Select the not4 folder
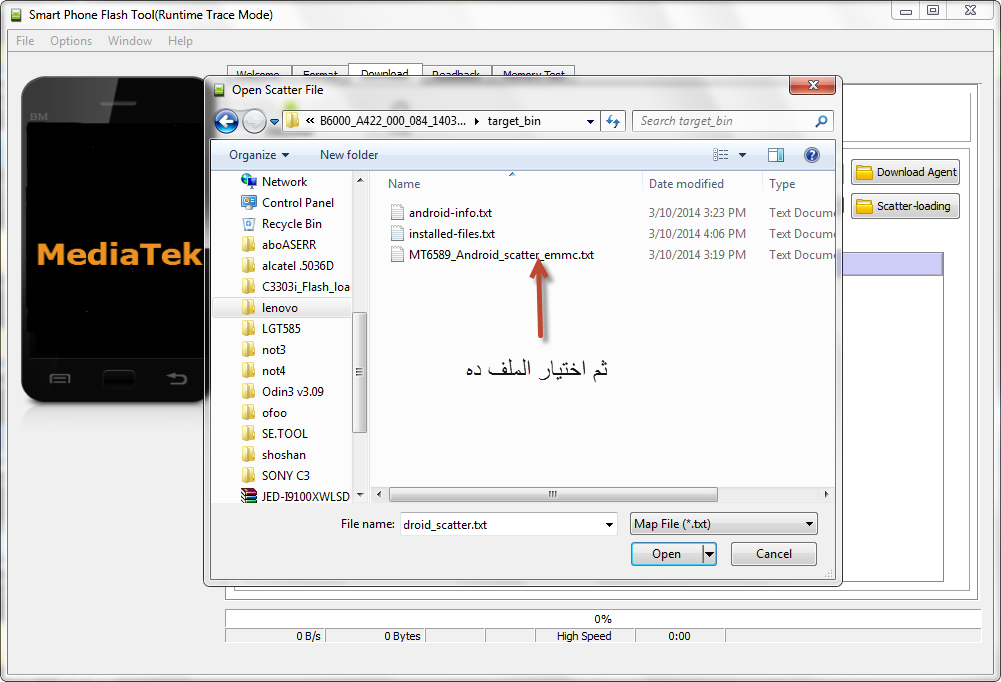Image resolution: width=1001 pixels, height=682 pixels. pyautogui.click(x=265, y=371)
